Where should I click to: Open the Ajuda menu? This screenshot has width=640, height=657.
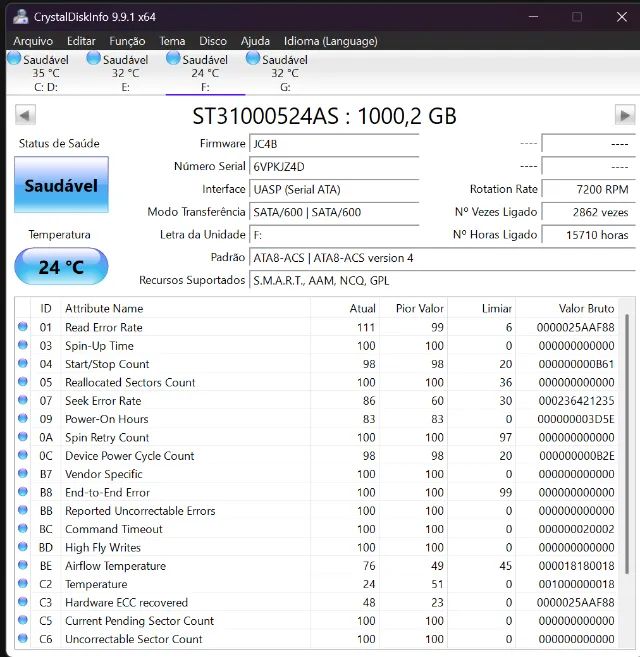point(255,41)
